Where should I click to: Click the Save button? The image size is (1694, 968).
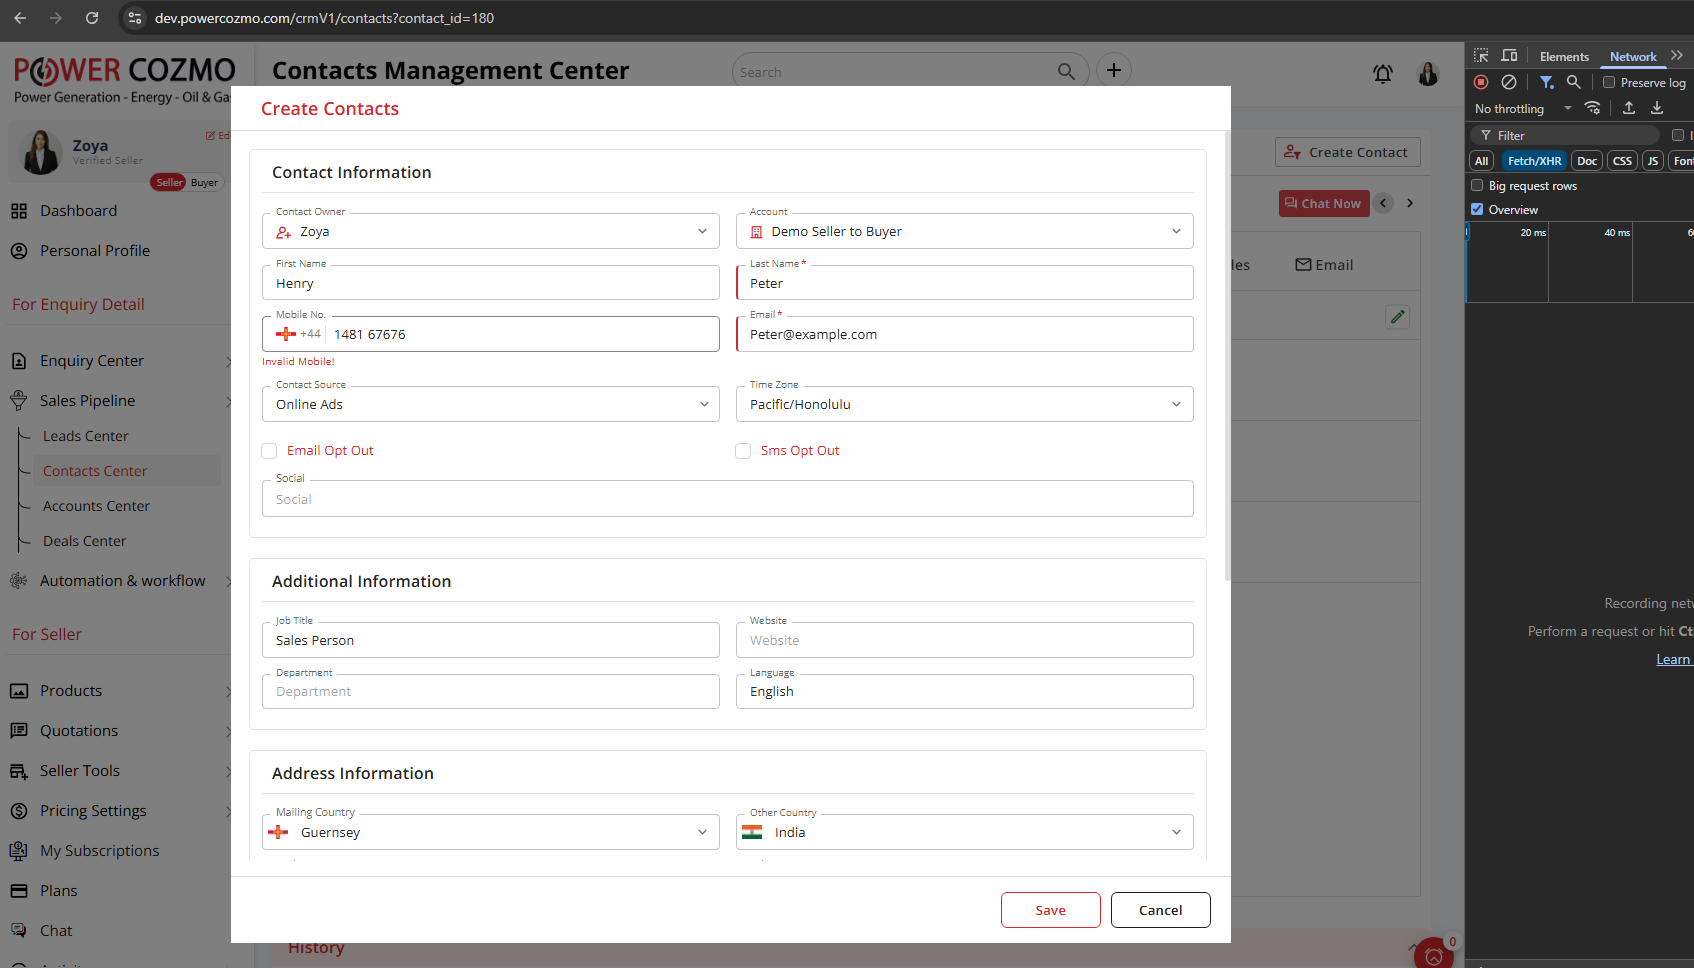coord(1050,910)
